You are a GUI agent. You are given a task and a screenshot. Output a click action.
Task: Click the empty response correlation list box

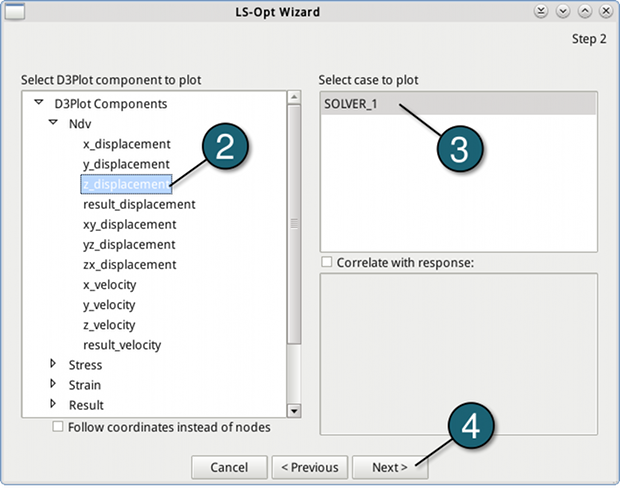pos(458,354)
